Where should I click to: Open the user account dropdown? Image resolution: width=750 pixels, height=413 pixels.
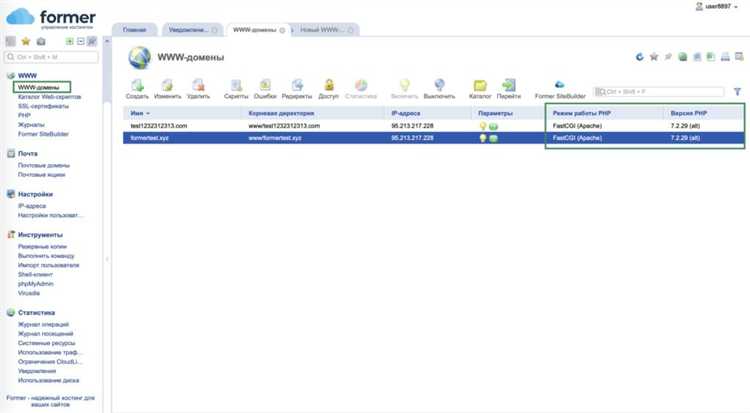click(x=717, y=6)
